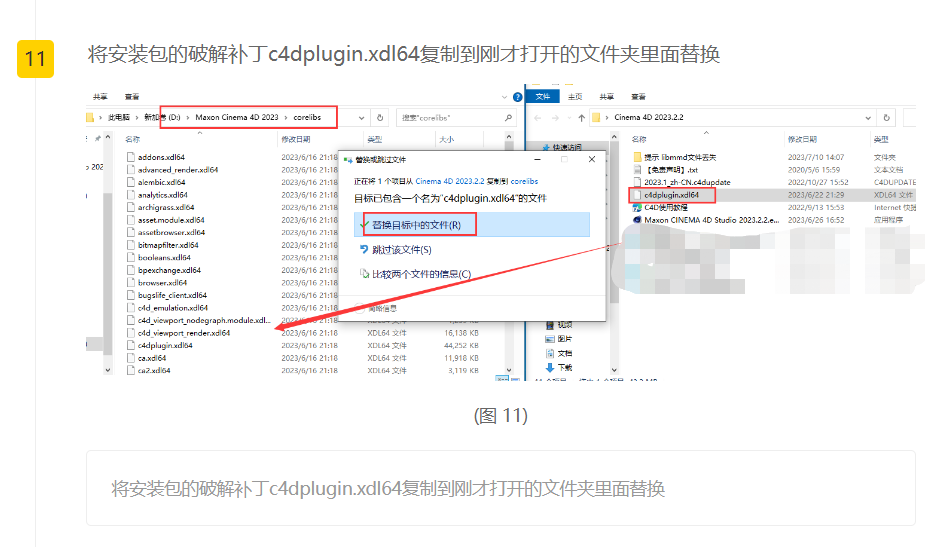The width and height of the screenshot is (935, 547).
Task: Open 共享 tab in right Explorer window
Action: (x=606, y=97)
